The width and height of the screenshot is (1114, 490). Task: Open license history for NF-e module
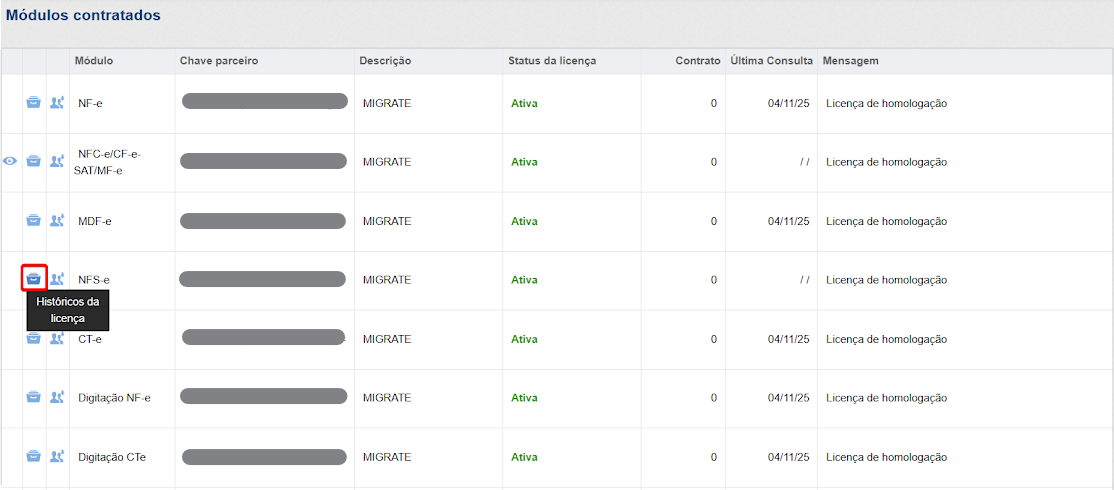click(x=33, y=103)
